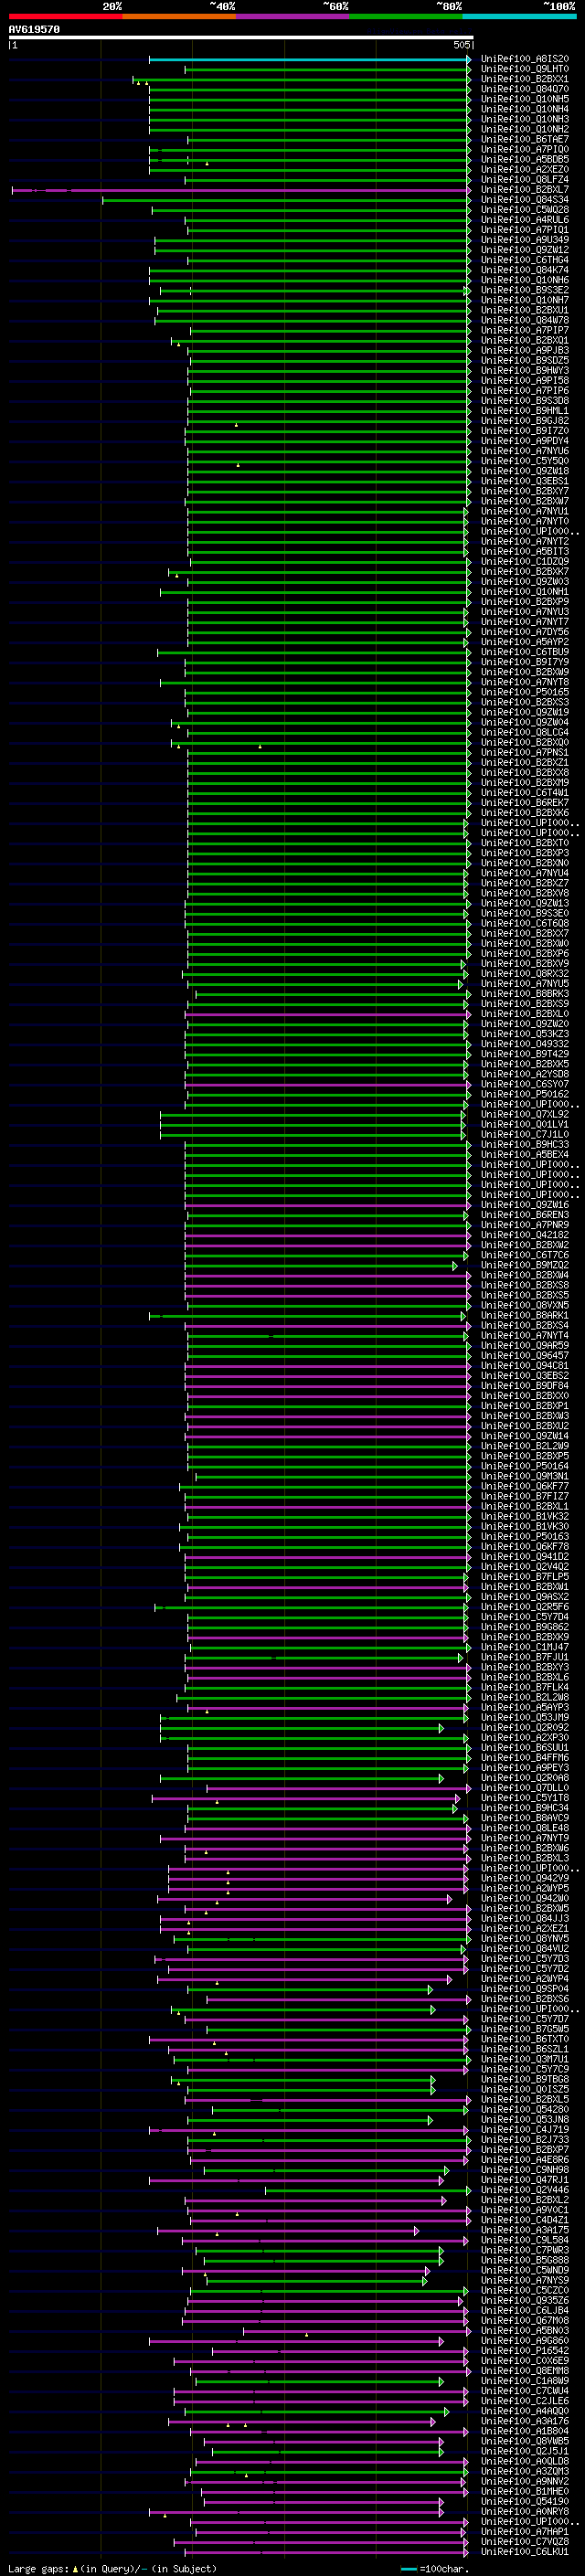
Task: Click the red ~20% identity legend bar
Action: [x=65, y=16]
